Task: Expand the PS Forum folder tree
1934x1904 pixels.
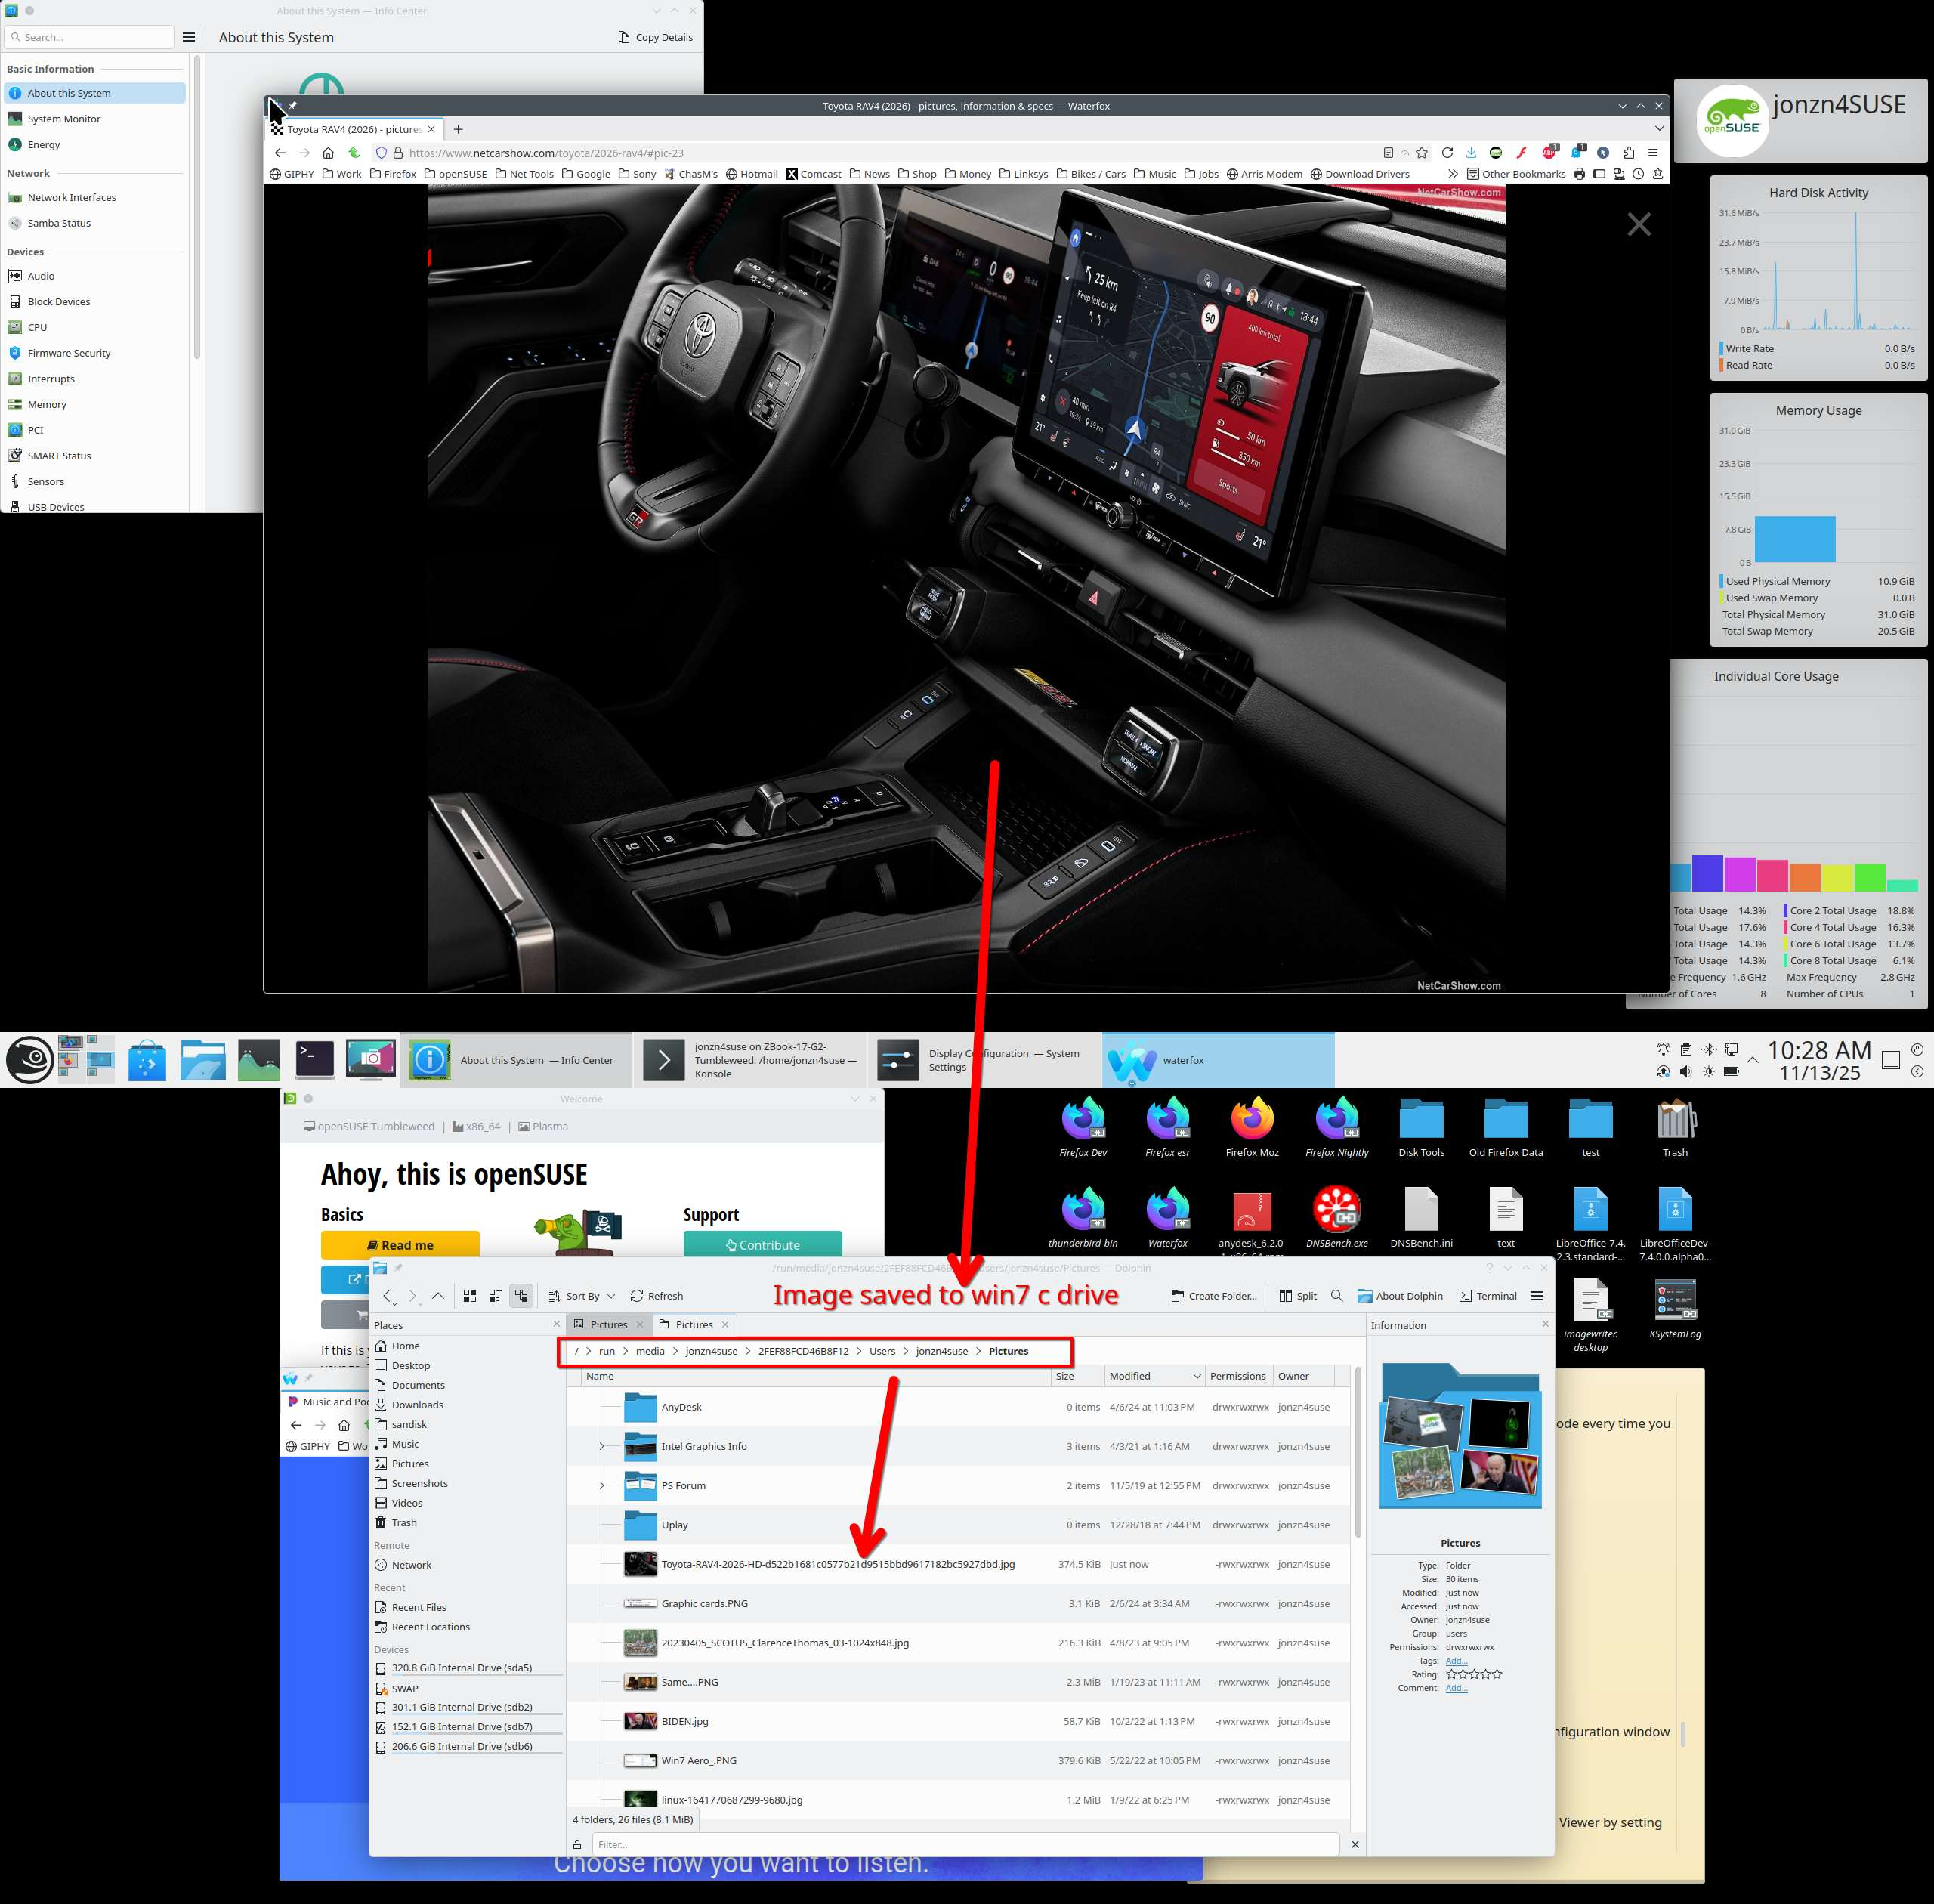Action: pyautogui.click(x=602, y=1486)
